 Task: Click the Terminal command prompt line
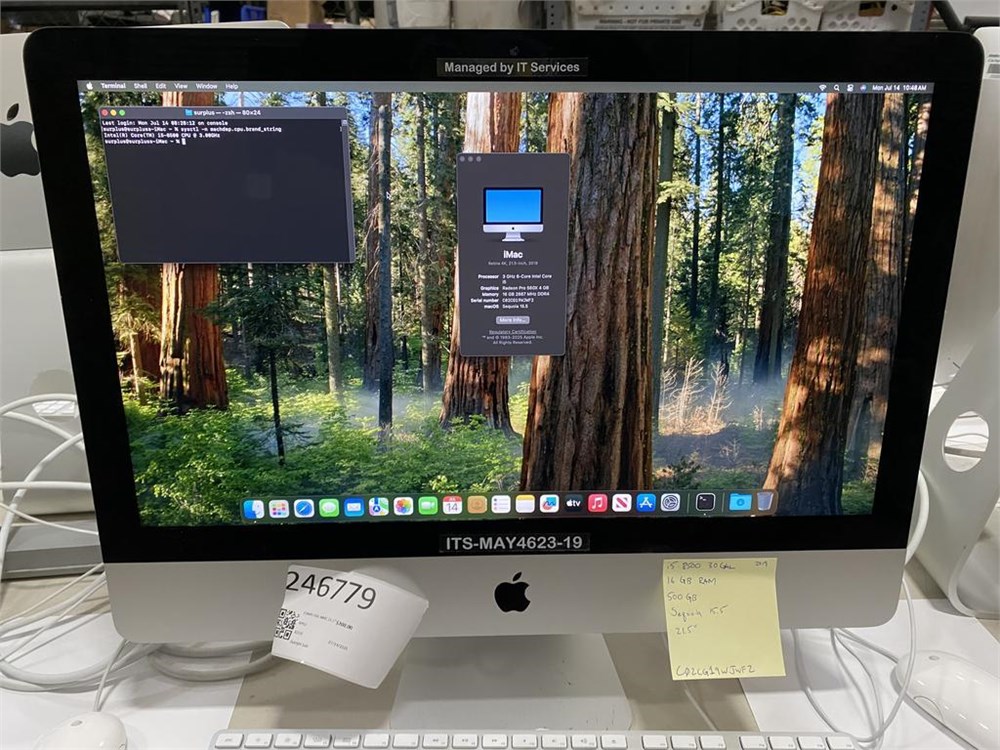point(145,141)
